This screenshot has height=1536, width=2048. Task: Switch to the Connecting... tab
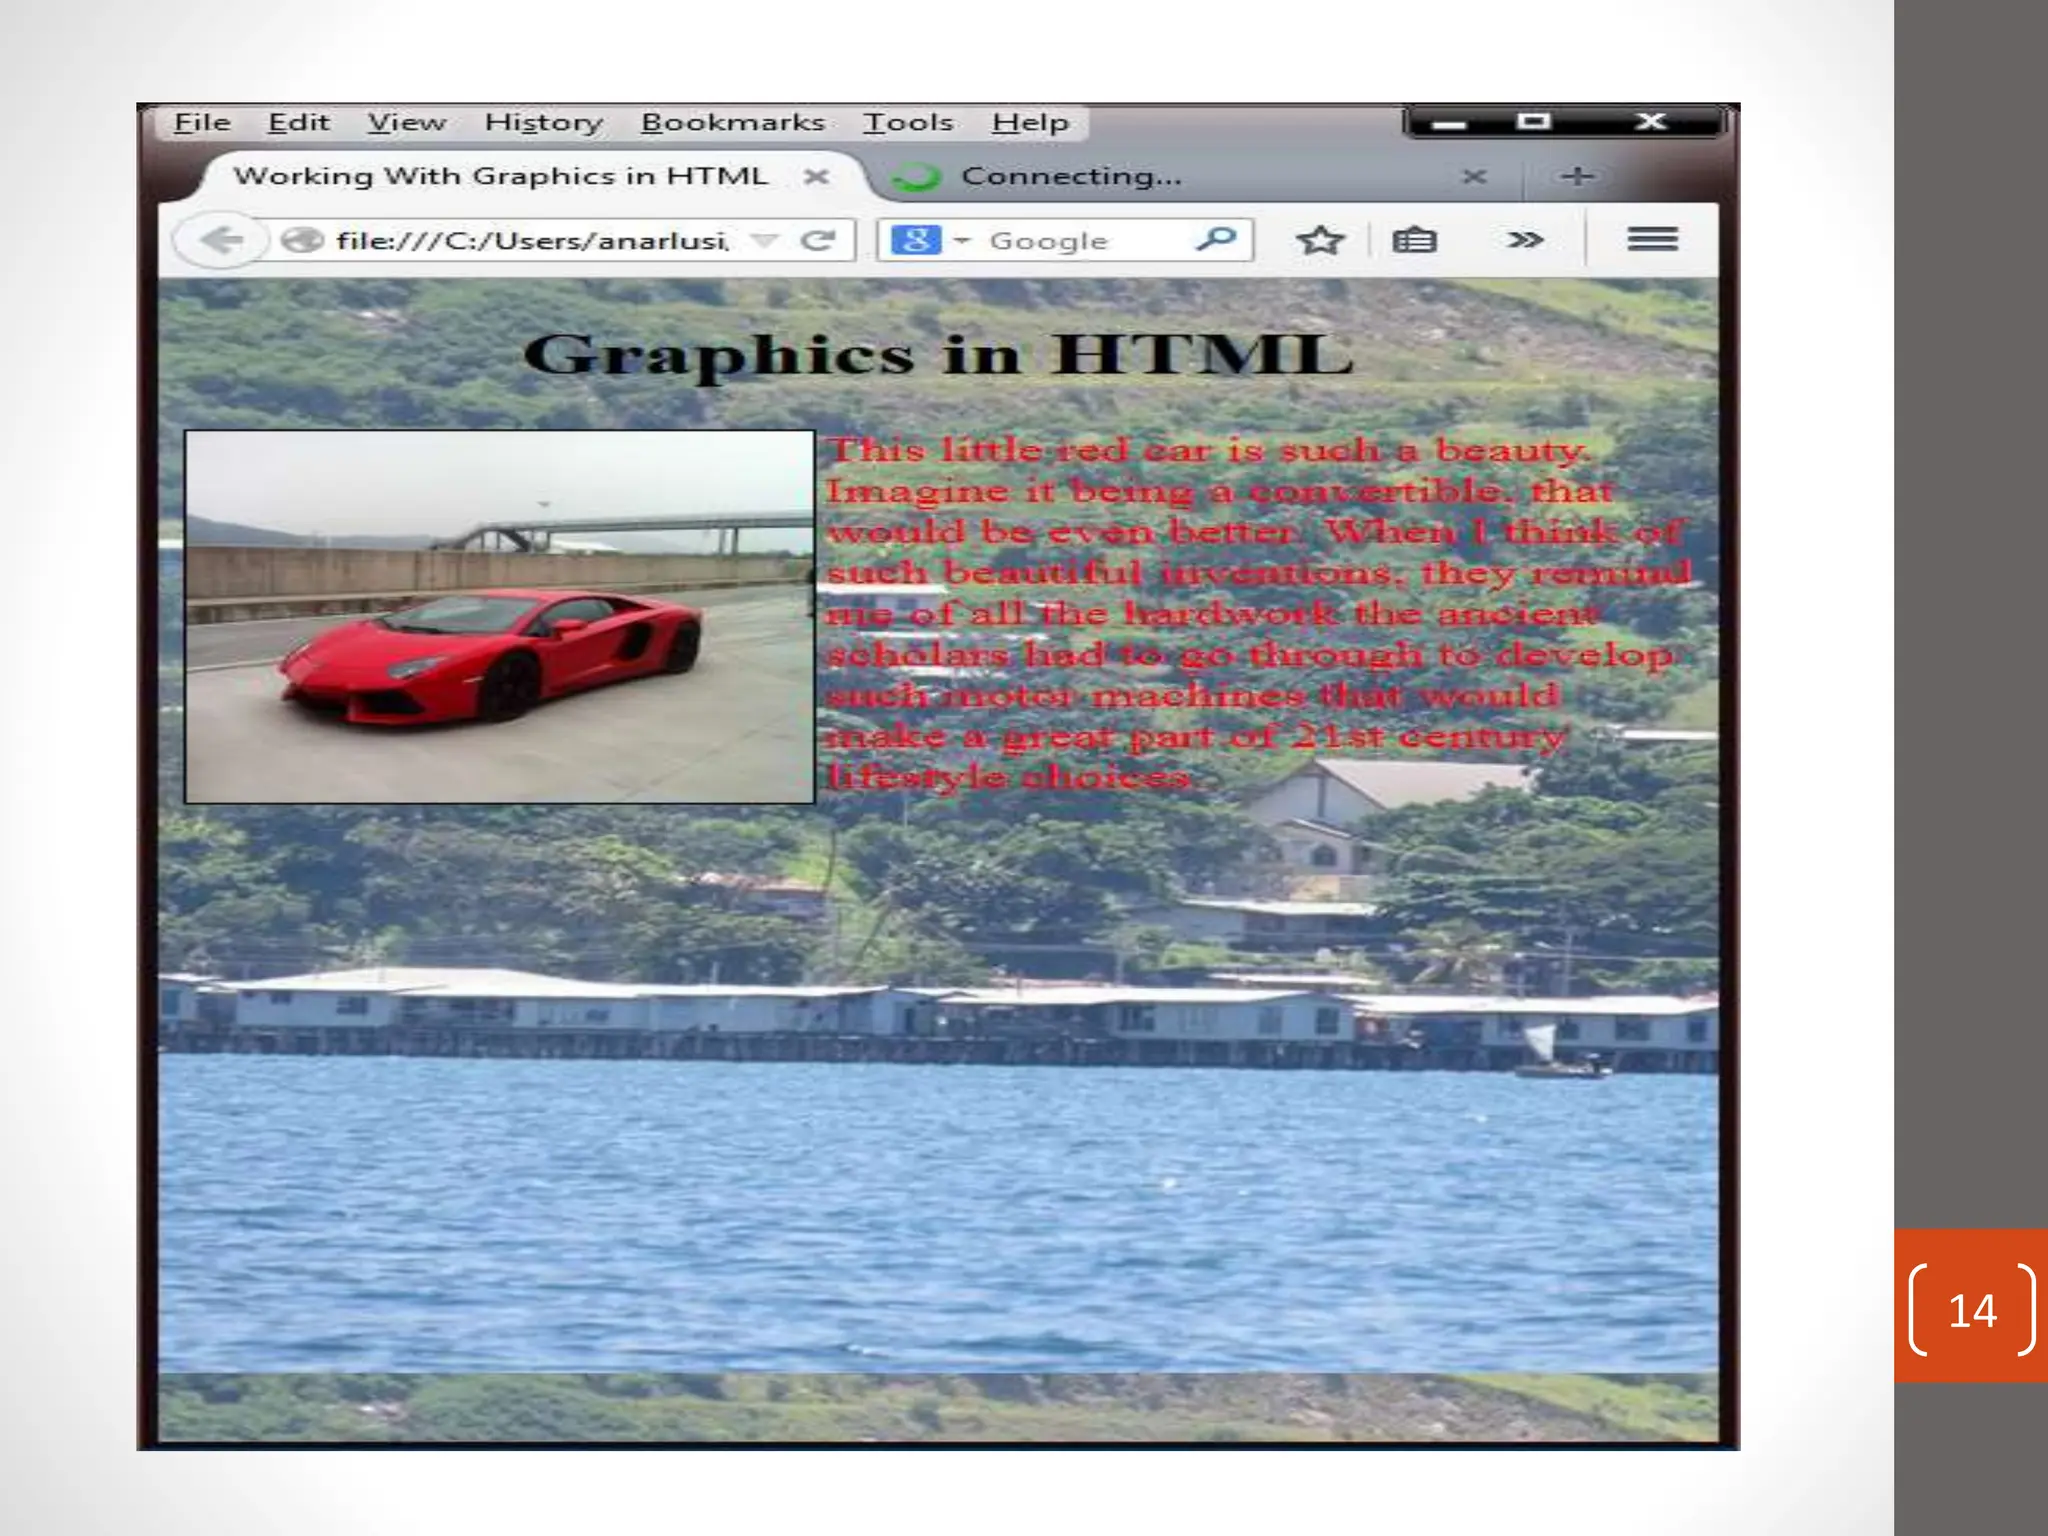click(1070, 177)
